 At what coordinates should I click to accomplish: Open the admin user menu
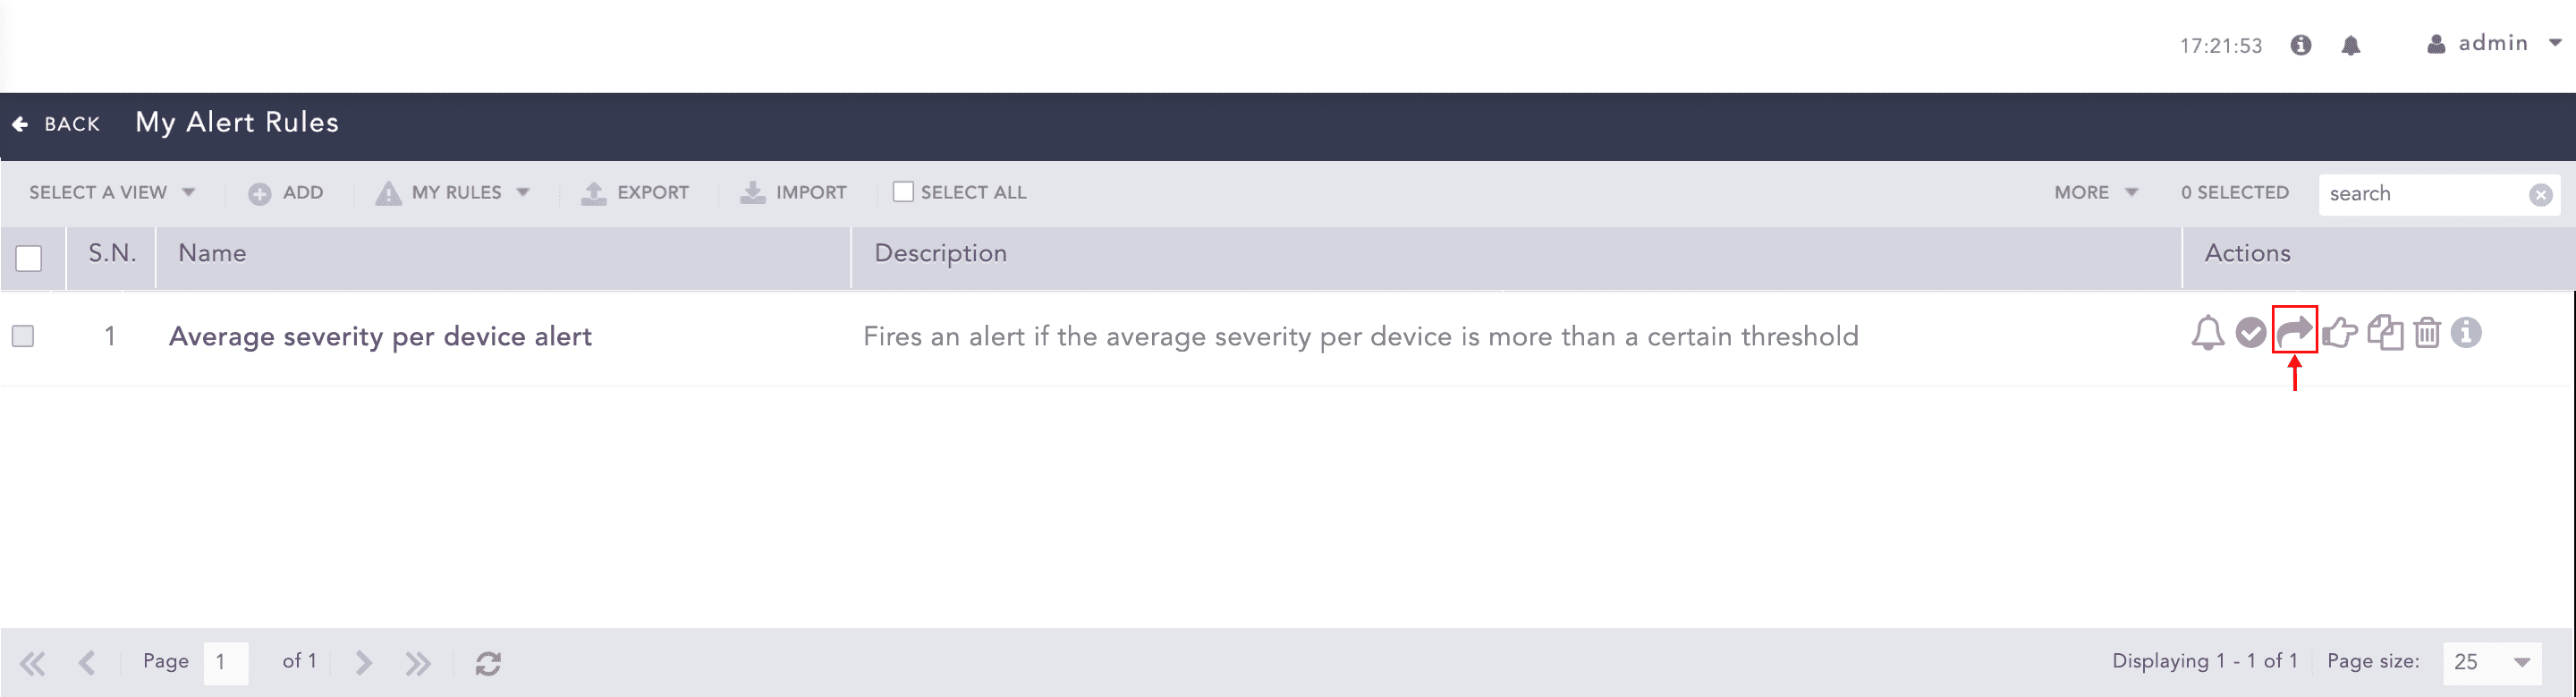(2494, 44)
